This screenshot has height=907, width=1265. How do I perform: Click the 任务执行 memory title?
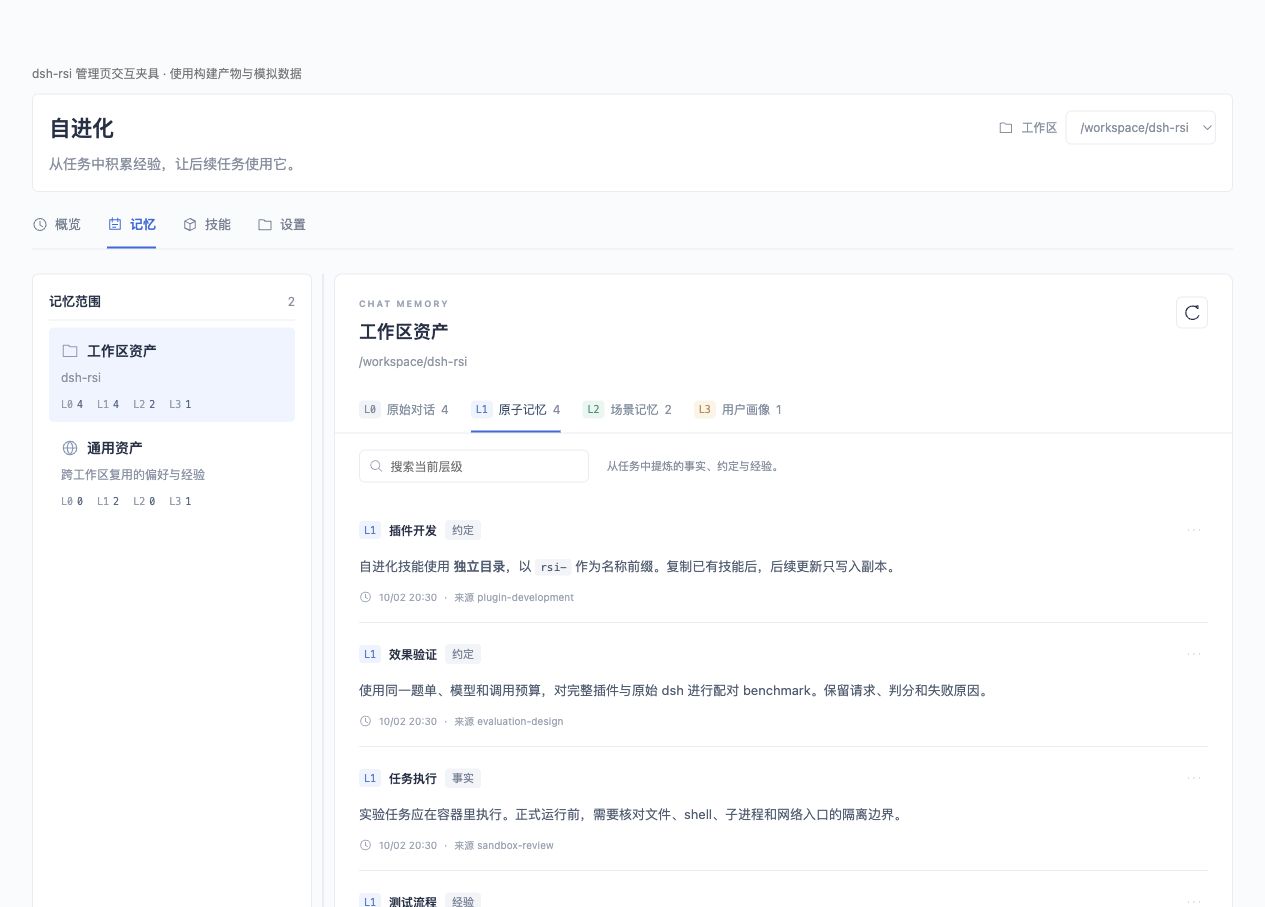[413, 778]
